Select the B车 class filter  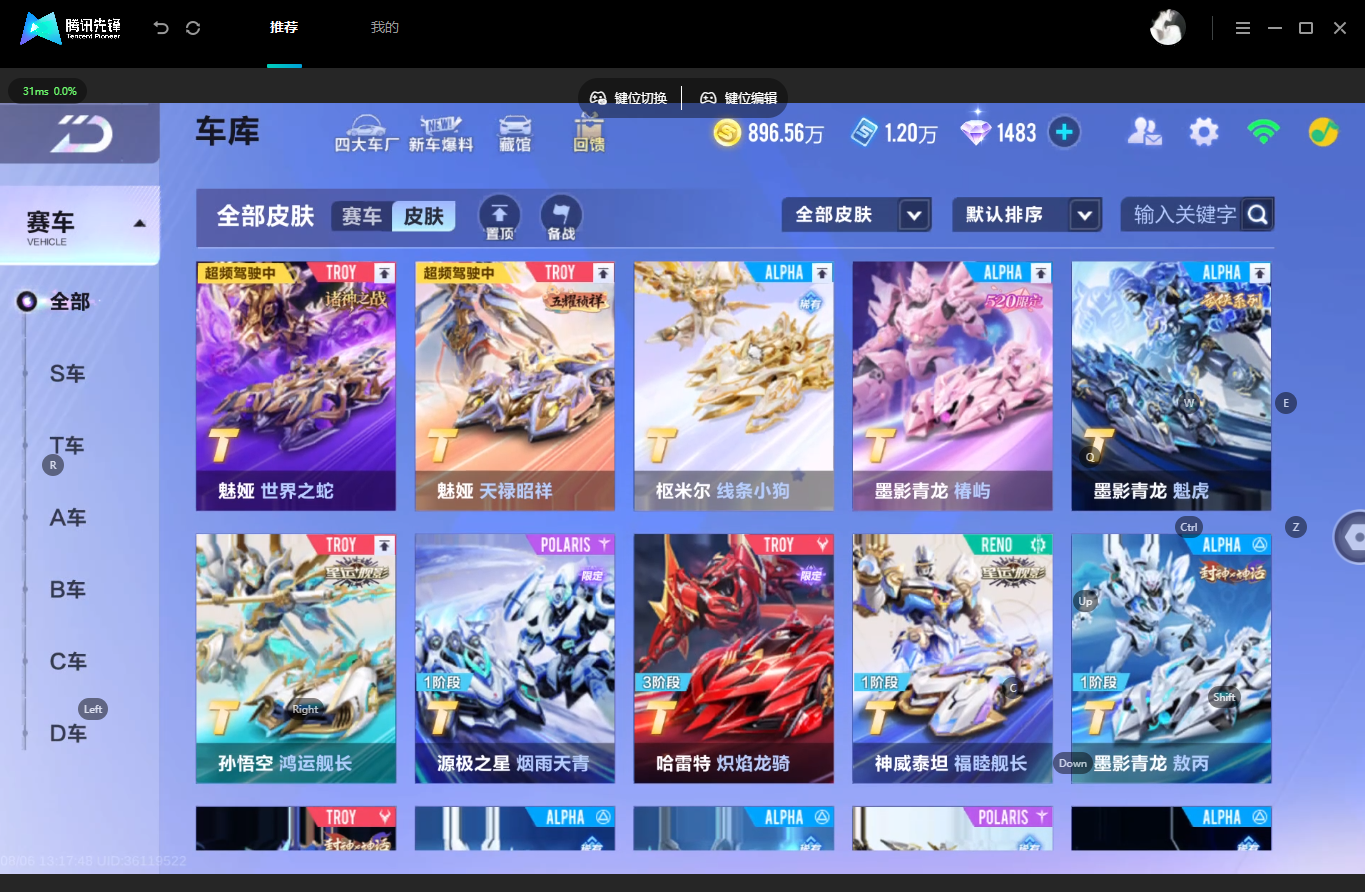click(x=67, y=590)
